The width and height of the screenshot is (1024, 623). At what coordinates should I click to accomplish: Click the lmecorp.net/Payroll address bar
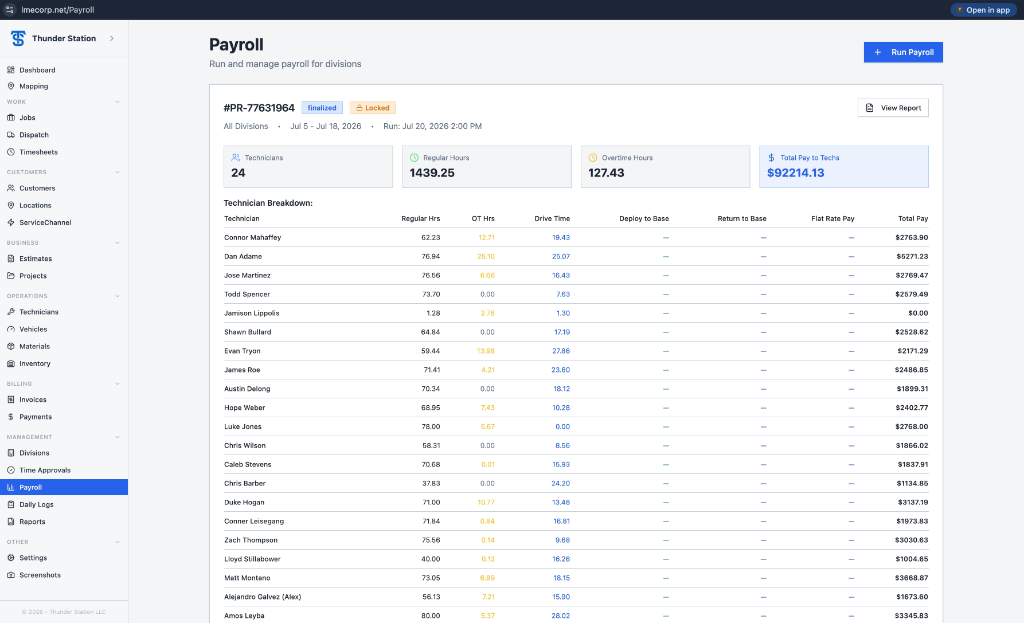click(x=57, y=10)
